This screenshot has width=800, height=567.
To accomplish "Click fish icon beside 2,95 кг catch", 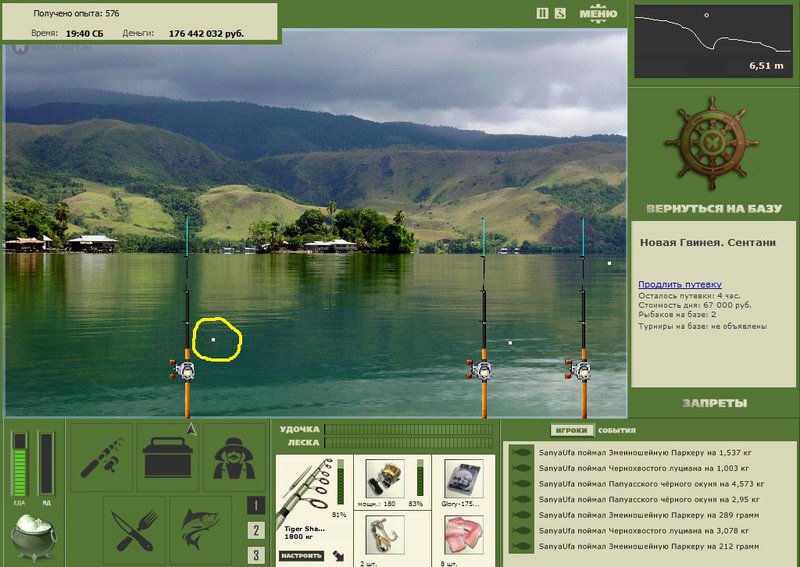I will click(x=521, y=499).
